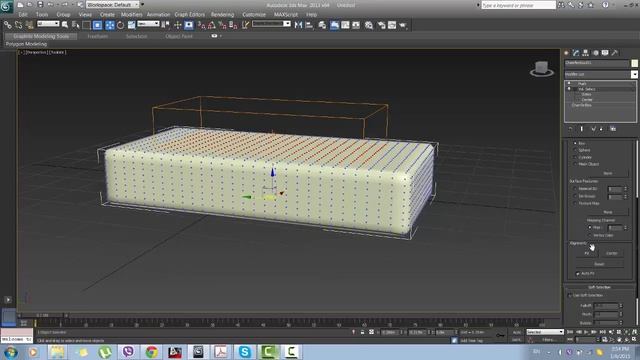
Task: Click the ViewCube in the viewport
Action: click(x=542, y=69)
